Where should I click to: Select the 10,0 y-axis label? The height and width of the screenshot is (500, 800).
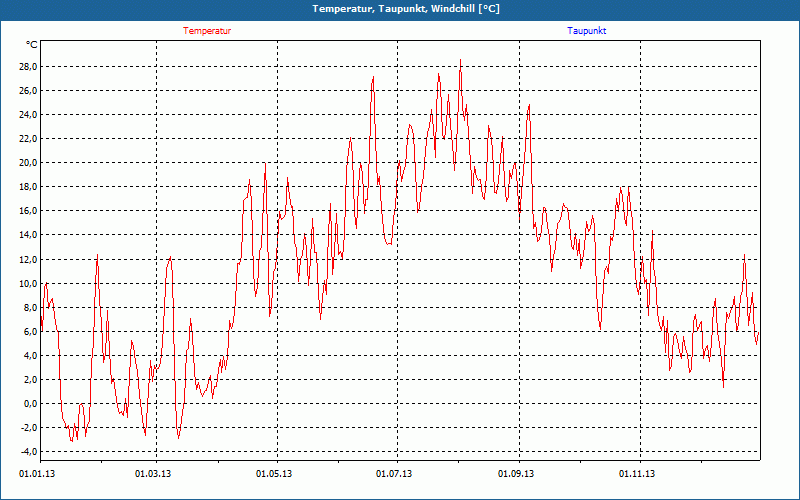(x=28, y=283)
